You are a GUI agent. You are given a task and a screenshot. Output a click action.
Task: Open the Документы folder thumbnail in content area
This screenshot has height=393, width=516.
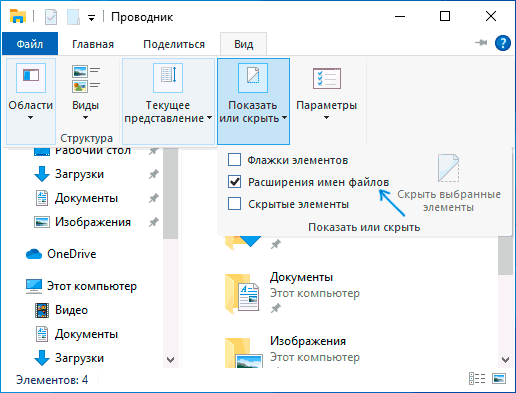tap(242, 294)
